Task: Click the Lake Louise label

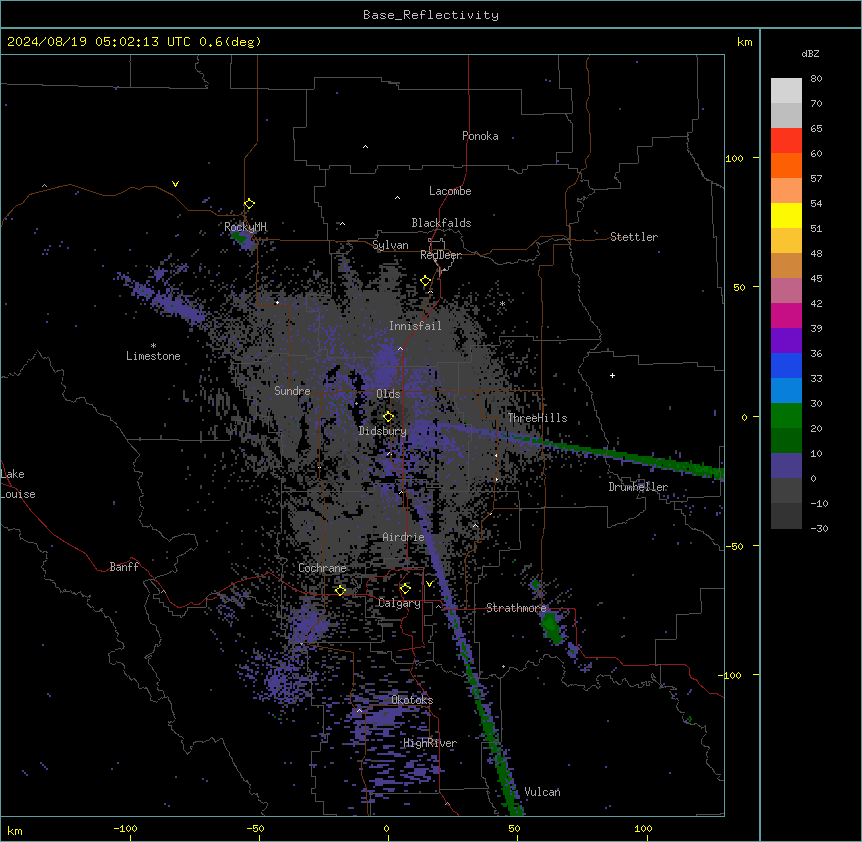Action: point(18,484)
